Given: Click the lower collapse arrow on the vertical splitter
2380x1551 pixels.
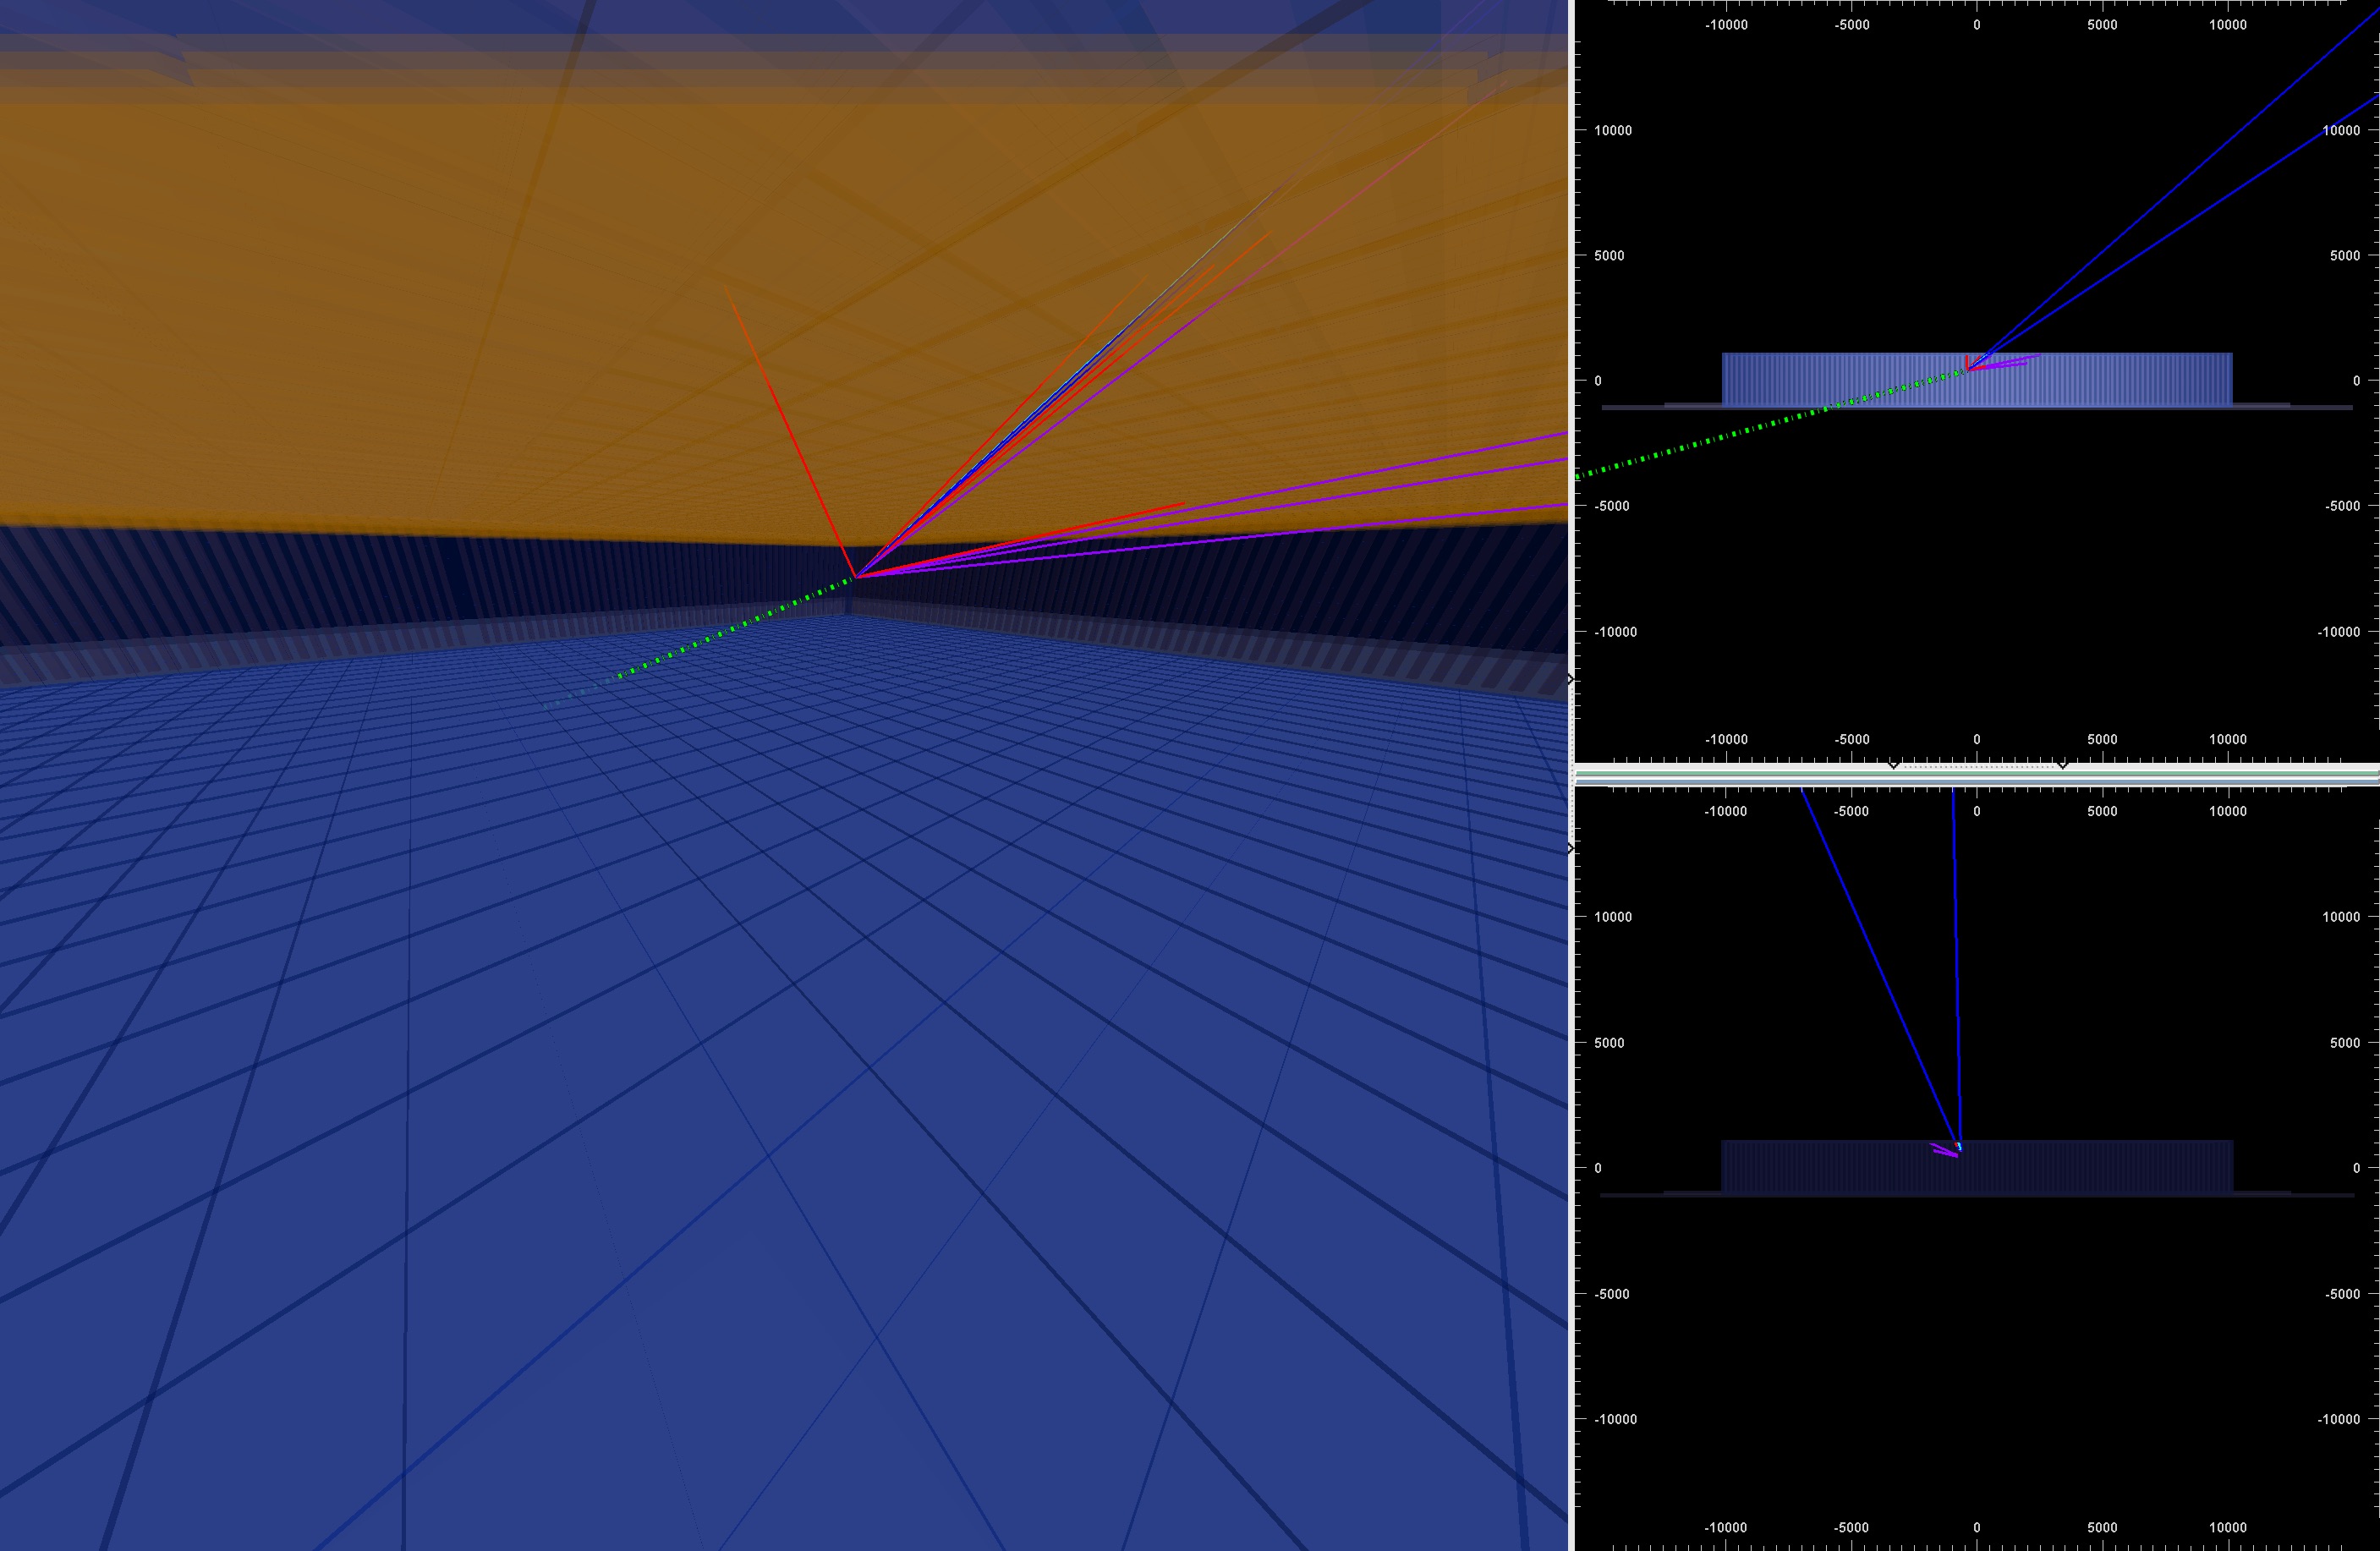Looking at the screenshot, I should click(x=1571, y=848).
